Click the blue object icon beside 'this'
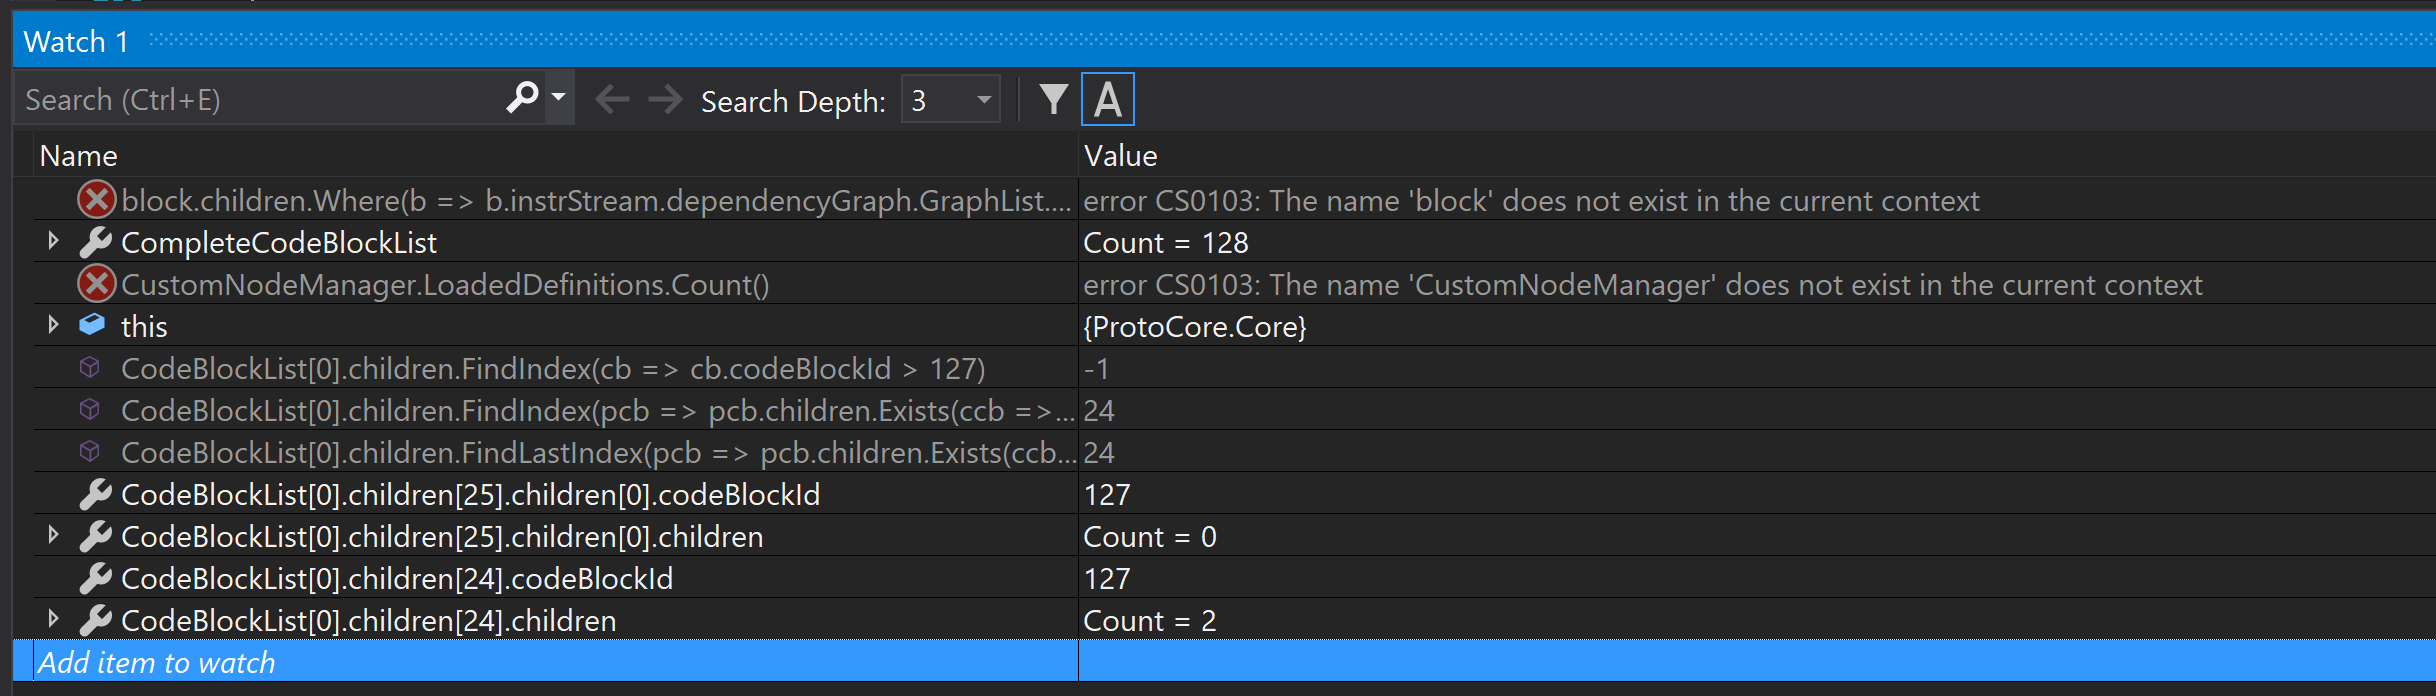 pos(92,325)
